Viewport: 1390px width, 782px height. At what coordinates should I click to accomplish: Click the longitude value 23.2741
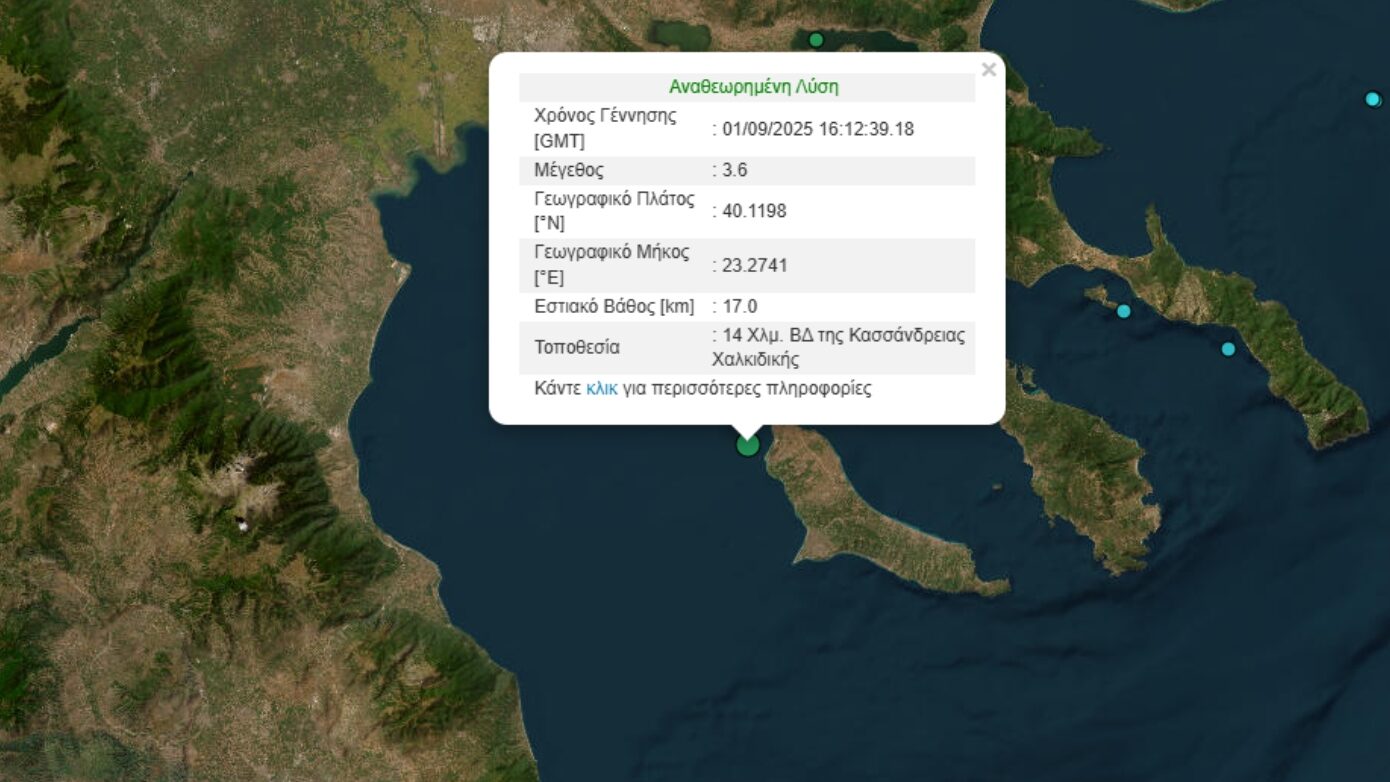(754, 265)
